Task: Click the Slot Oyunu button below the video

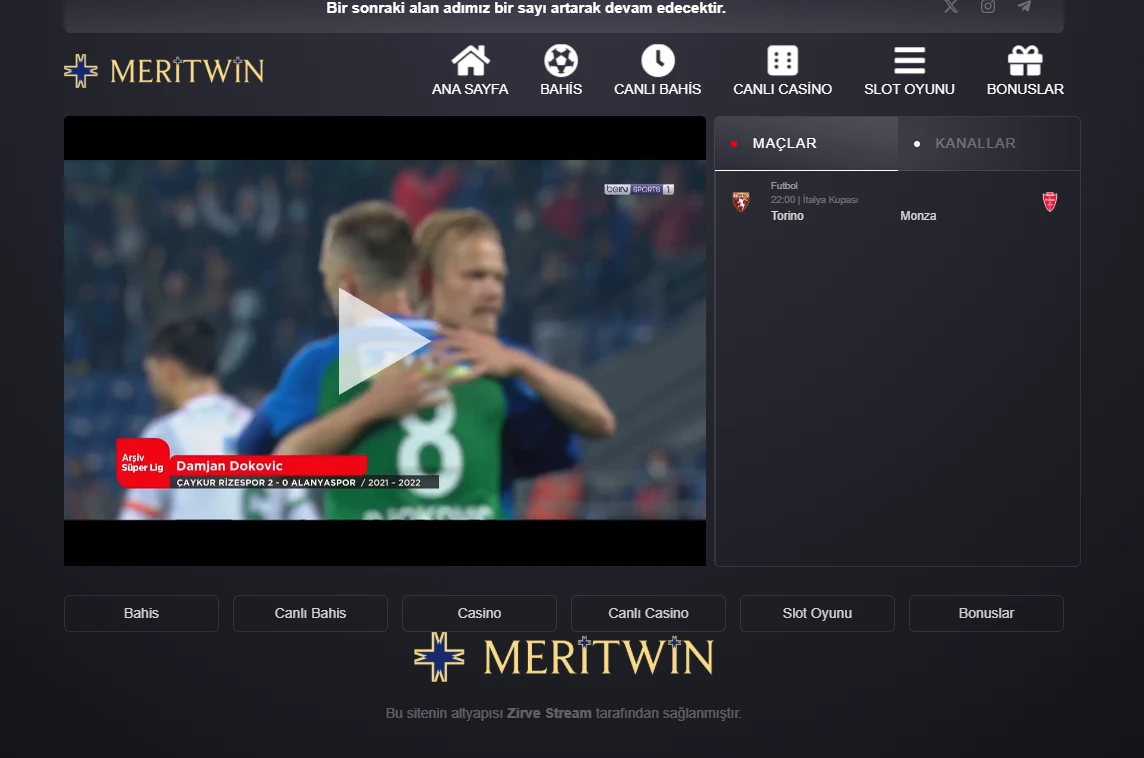Action: pyautogui.click(x=817, y=614)
